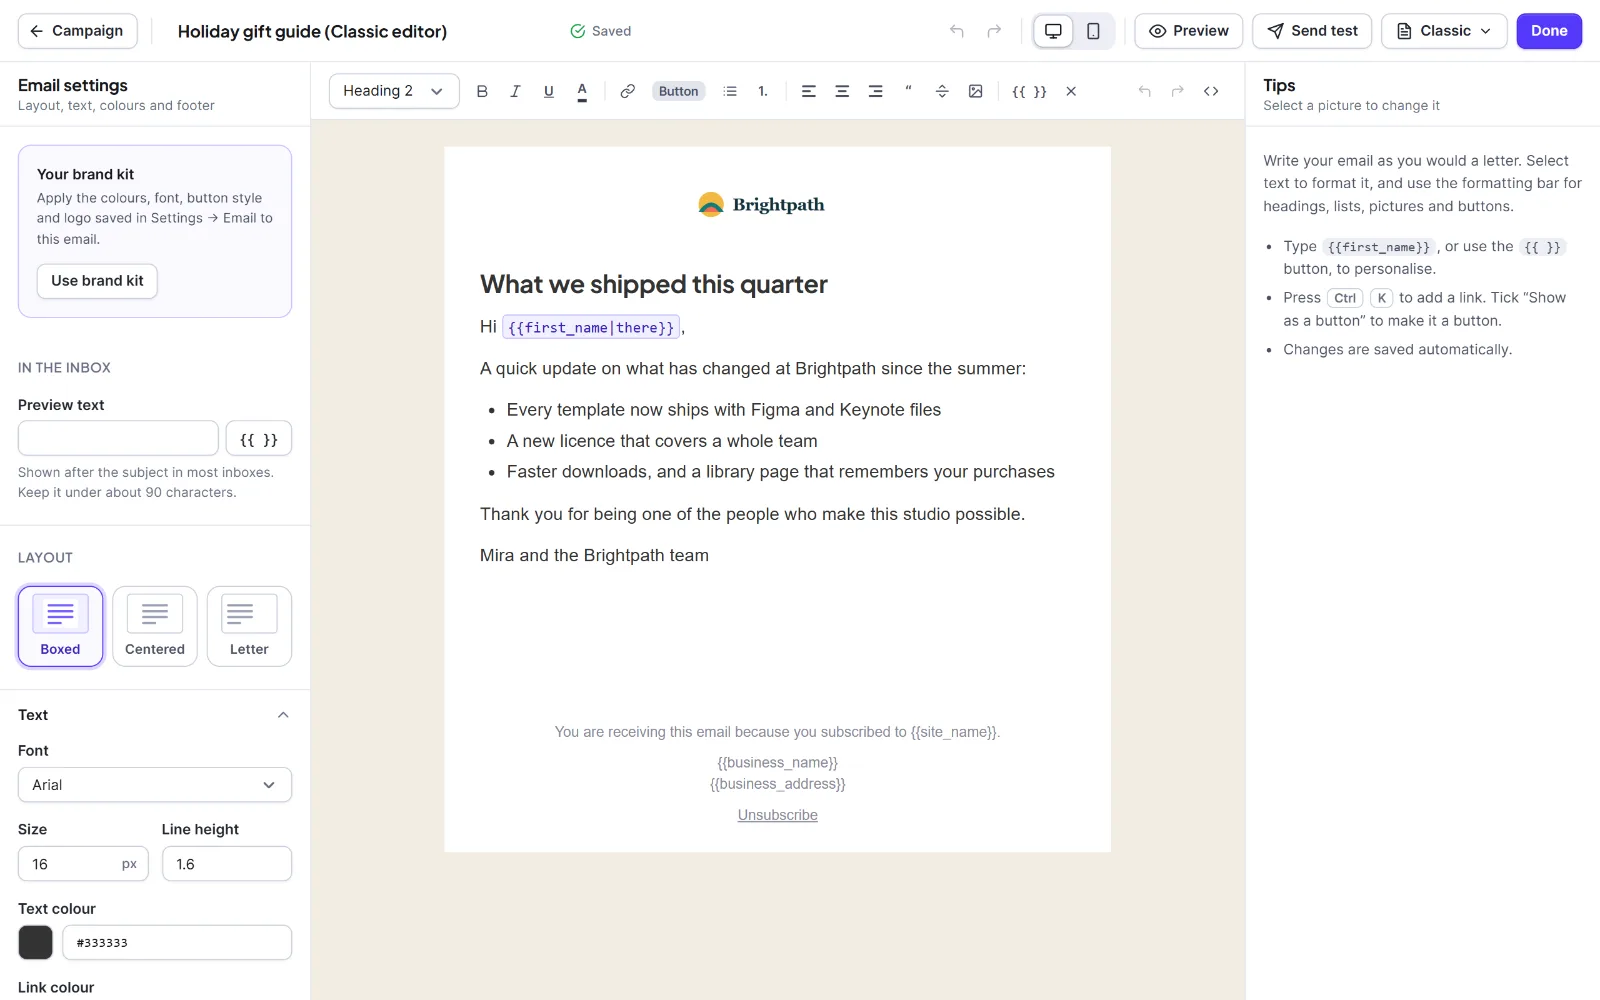
Task: Insert a merge tag from formatting bar
Action: tap(1029, 91)
